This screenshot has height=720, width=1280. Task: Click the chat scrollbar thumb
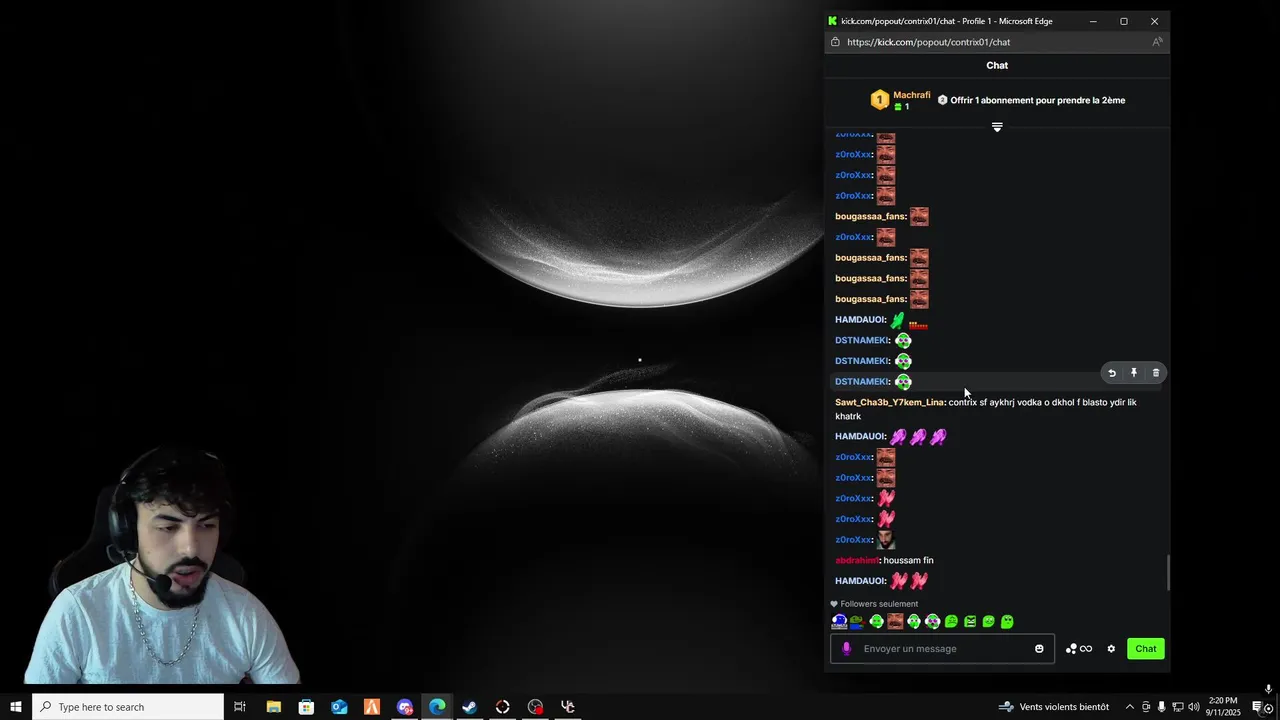(x=1167, y=573)
